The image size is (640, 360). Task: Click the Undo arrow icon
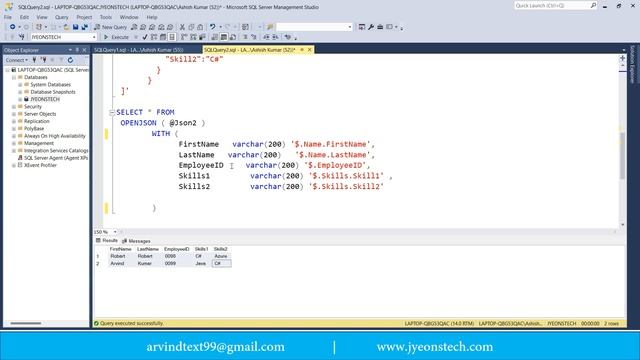click(x=213, y=27)
